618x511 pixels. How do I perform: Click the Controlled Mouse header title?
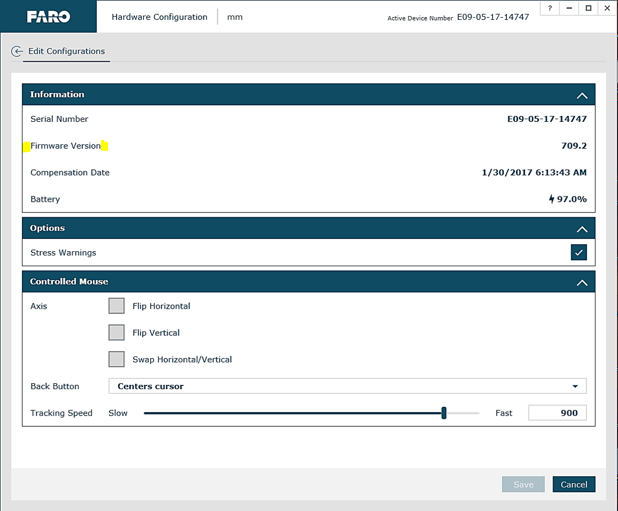(69, 282)
